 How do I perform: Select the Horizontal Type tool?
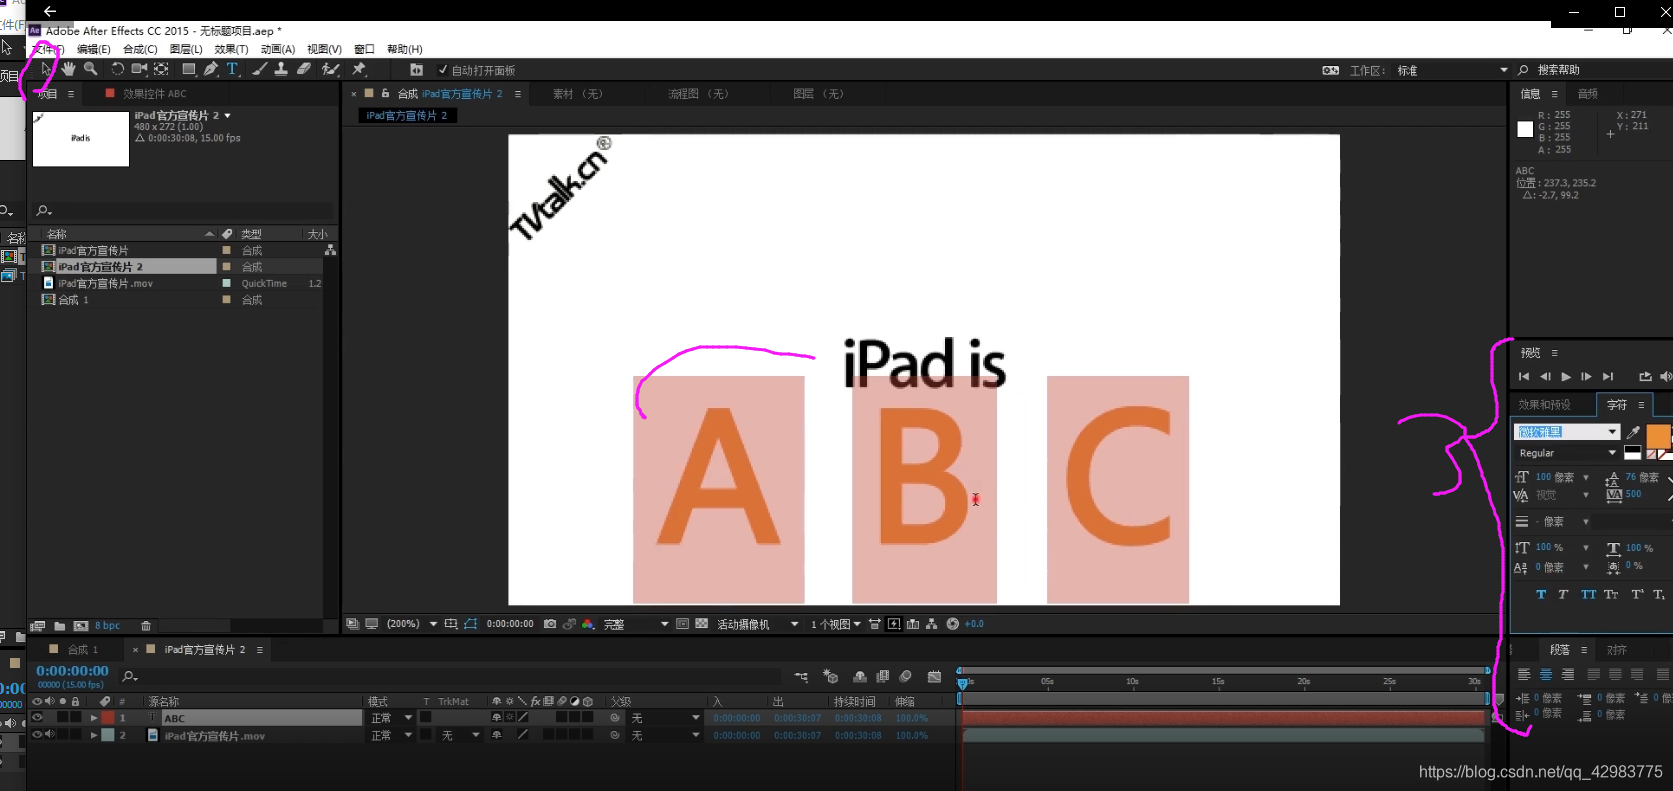coord(232,69)
